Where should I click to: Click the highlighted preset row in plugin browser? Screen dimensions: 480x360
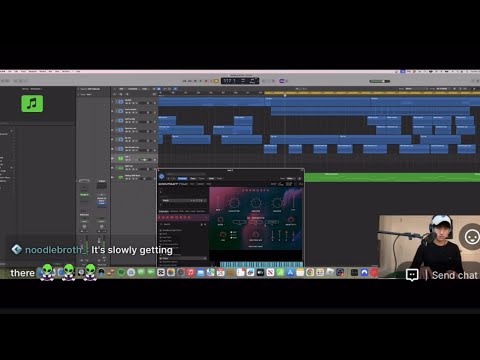[x=183, y=258]
